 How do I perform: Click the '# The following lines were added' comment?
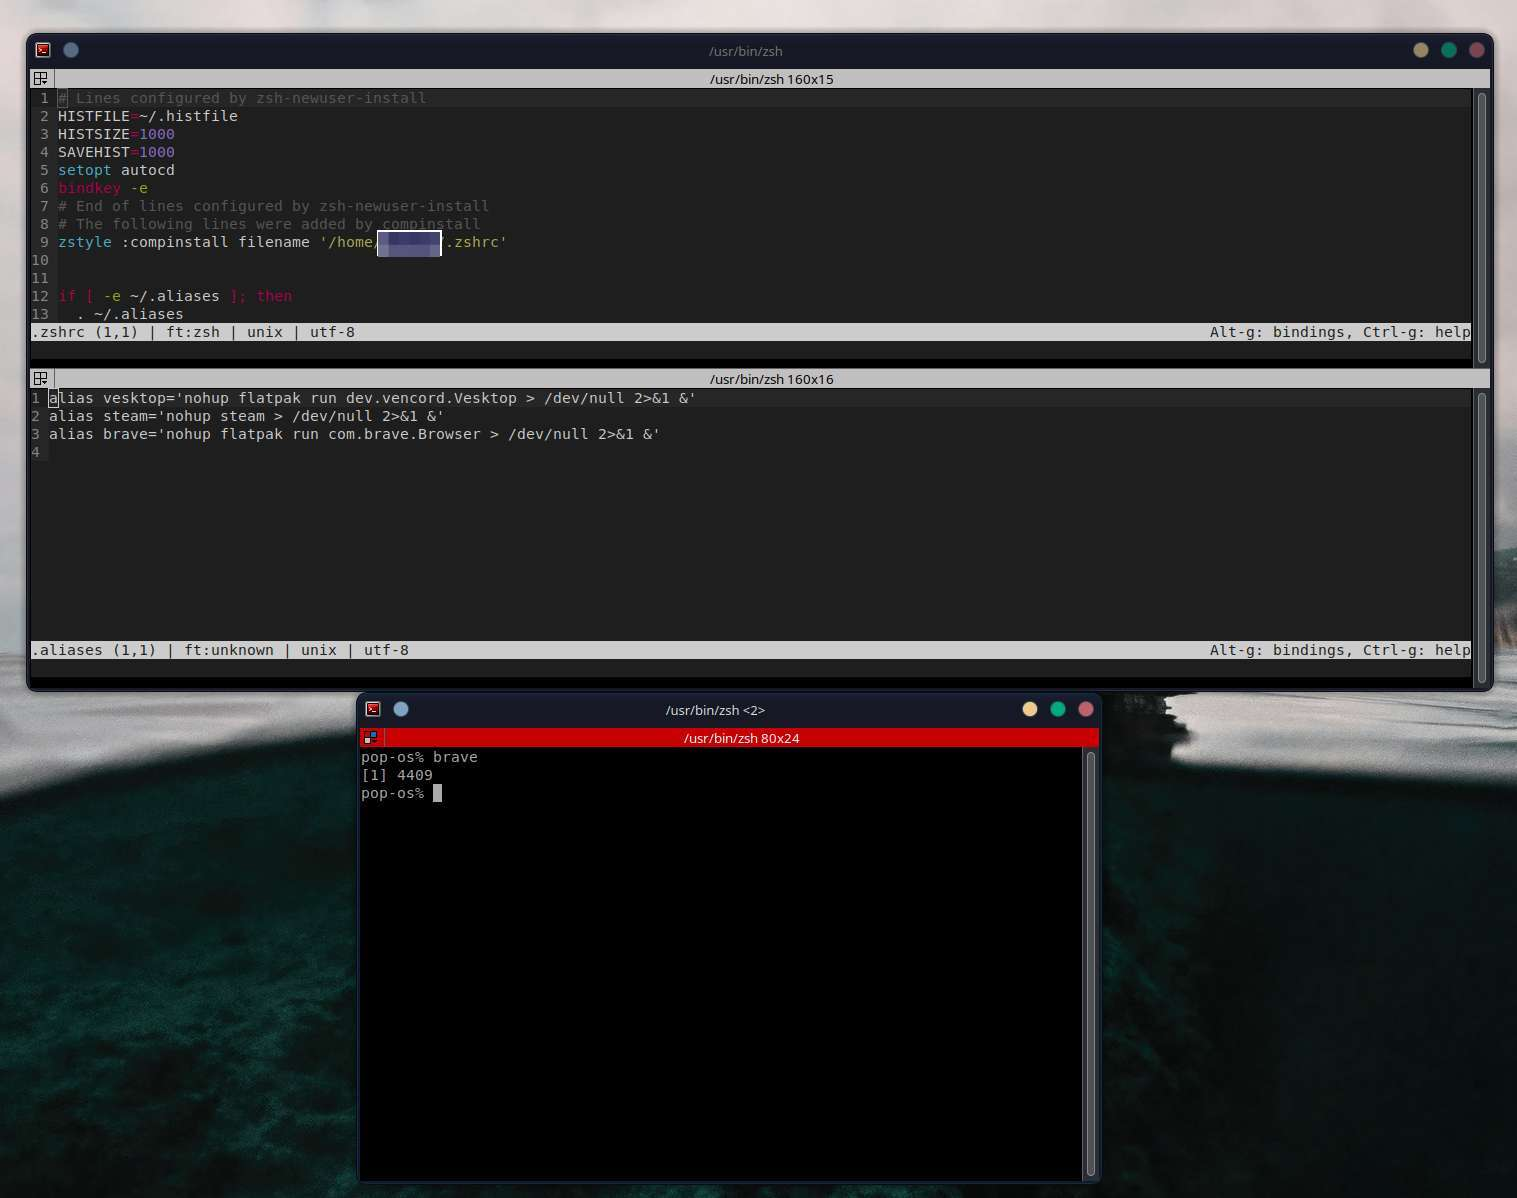coord(269,224)
